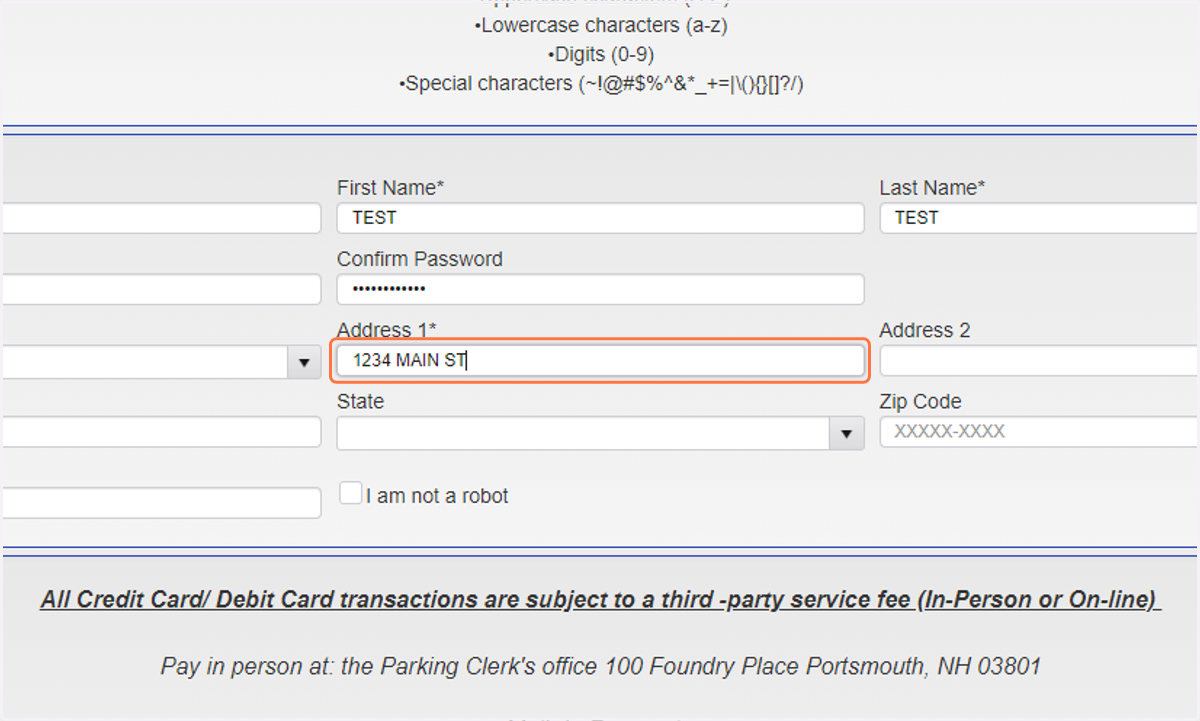
Task: Click the Address 1 field containing 1234 MAIN ST
Action: (x=600, y=361)
